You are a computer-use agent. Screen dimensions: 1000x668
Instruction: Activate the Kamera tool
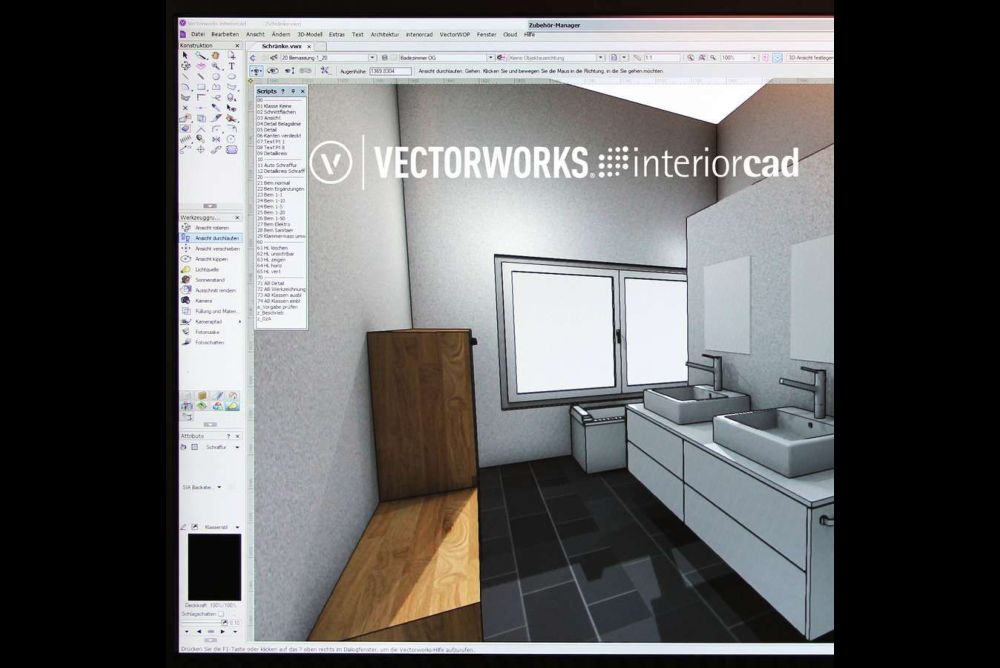[x=204, y=300]
